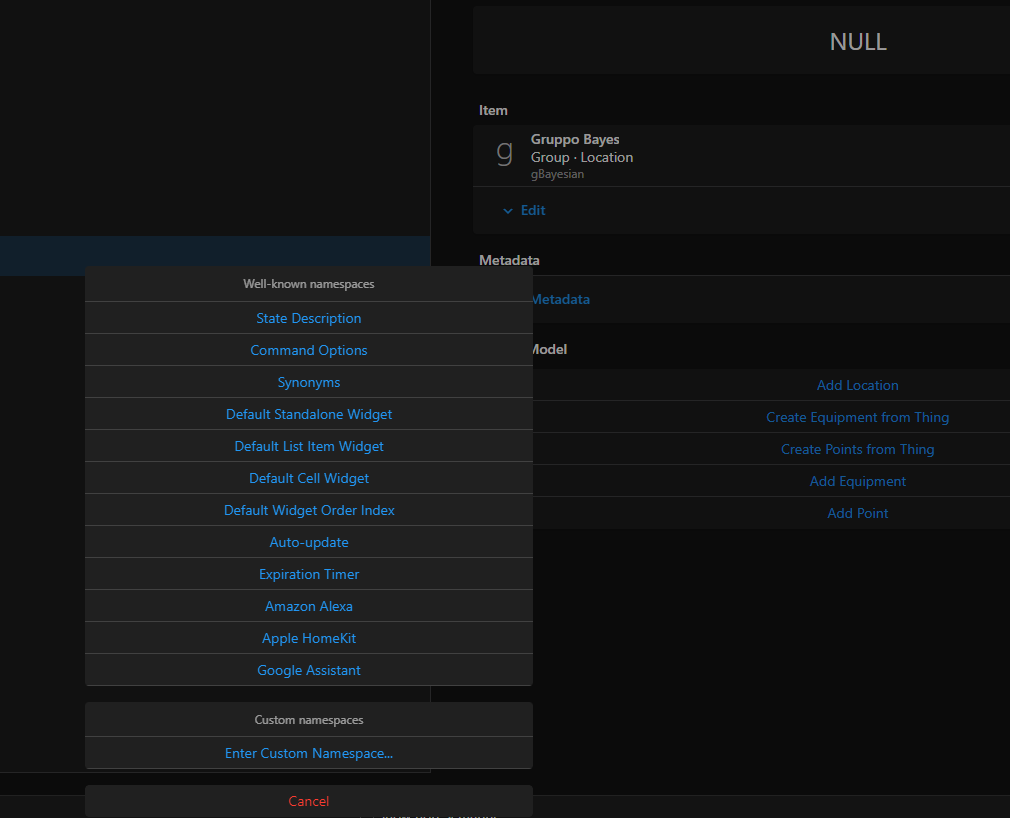Configure Auto-update metadata
This screenshot has width=1010, height=818.
pos(308,541)
